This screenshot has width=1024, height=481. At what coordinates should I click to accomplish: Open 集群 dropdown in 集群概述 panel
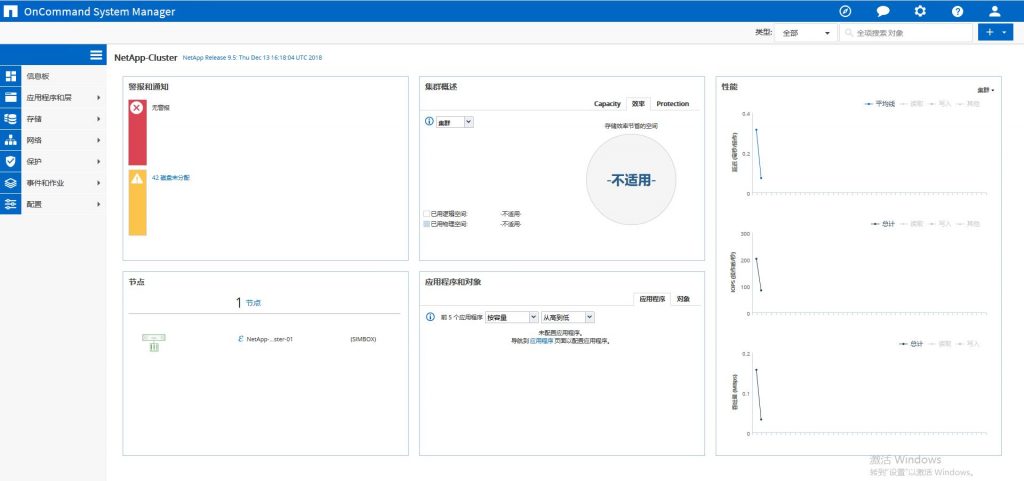coord(455,122)
